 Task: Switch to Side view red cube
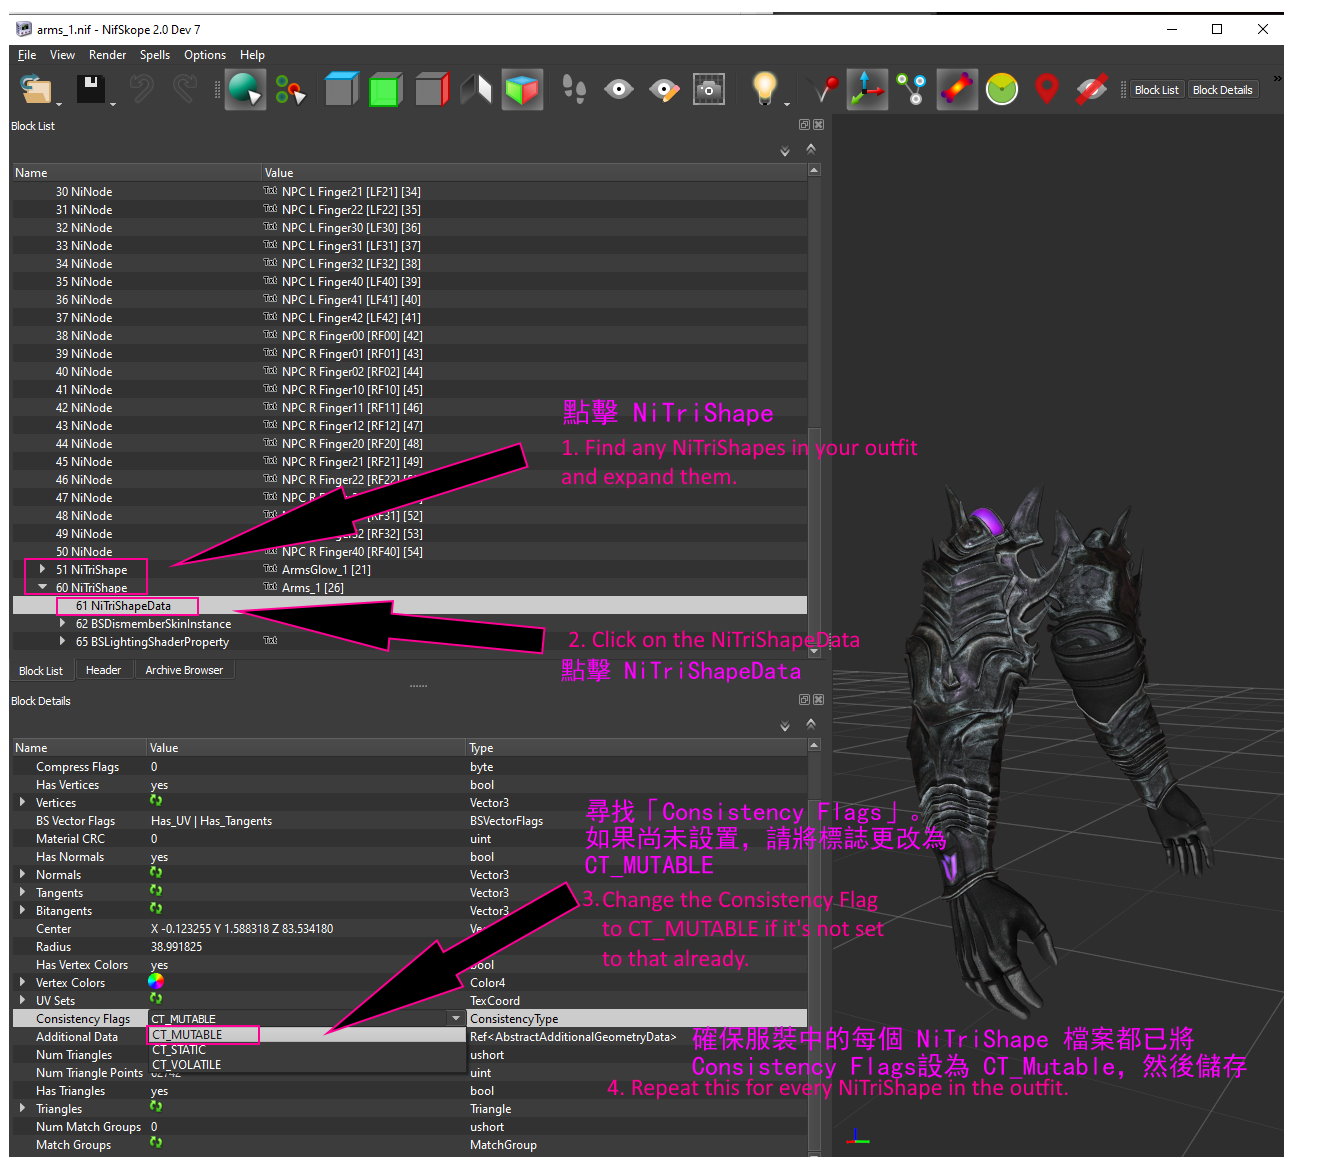click(x=431, y=90)
